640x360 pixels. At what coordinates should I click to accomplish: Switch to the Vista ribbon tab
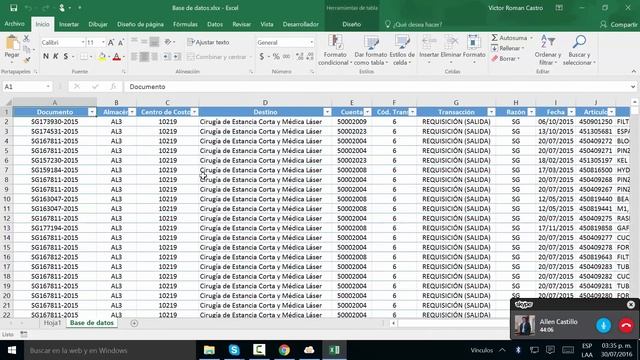tap(267, 24)
